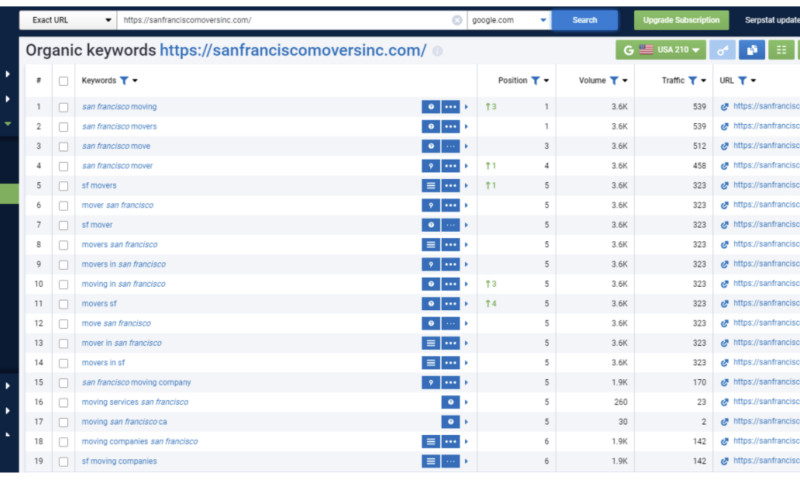Open the sanfranciscomoversinc.com title link
The height and width of the screenshot is (480, 800).
293,50
